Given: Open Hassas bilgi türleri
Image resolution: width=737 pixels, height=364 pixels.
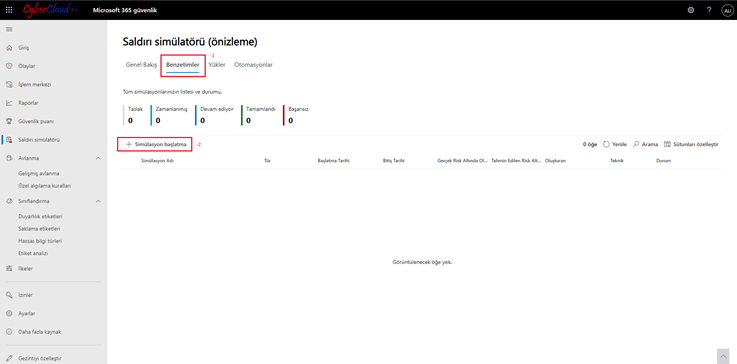Looking at the screenshot, I should tap(40, 241).
